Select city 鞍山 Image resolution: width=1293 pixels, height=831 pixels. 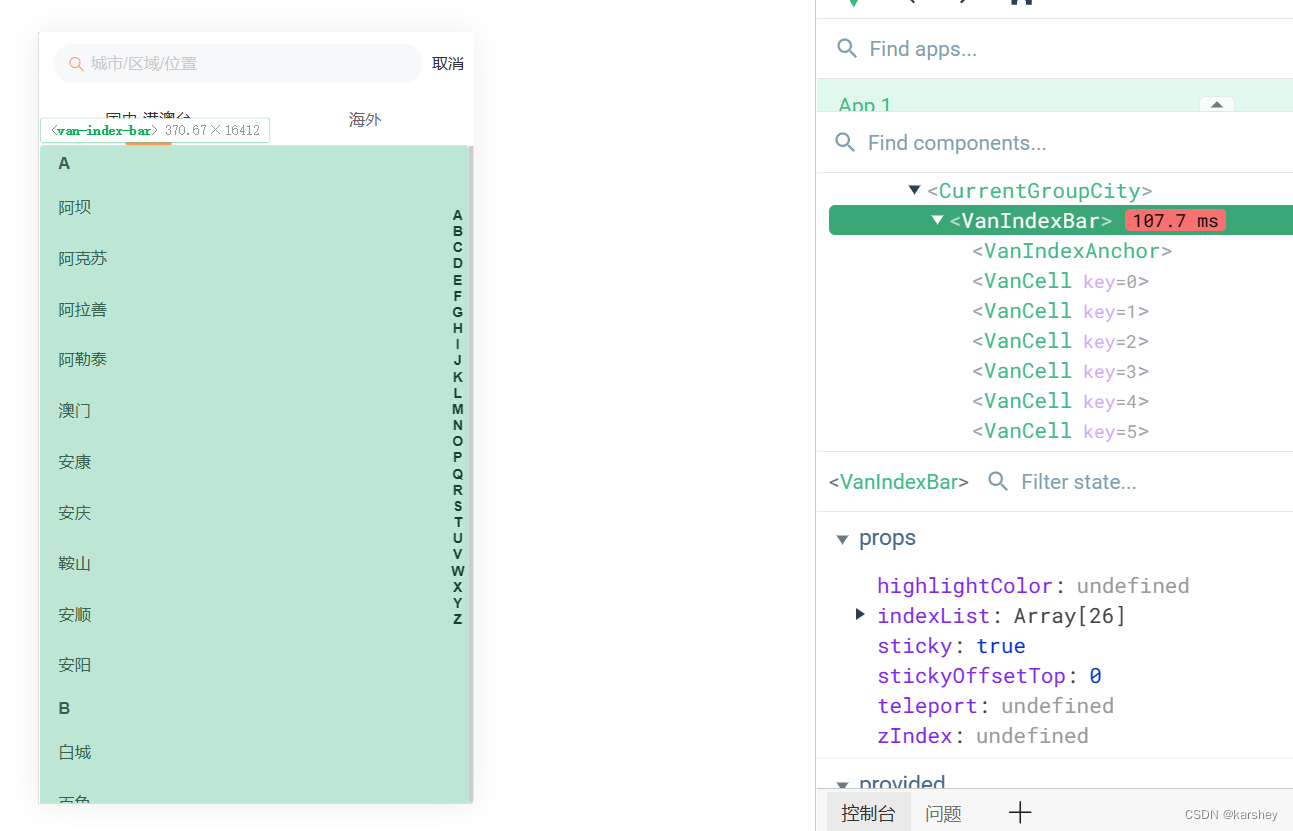(75, 564)
